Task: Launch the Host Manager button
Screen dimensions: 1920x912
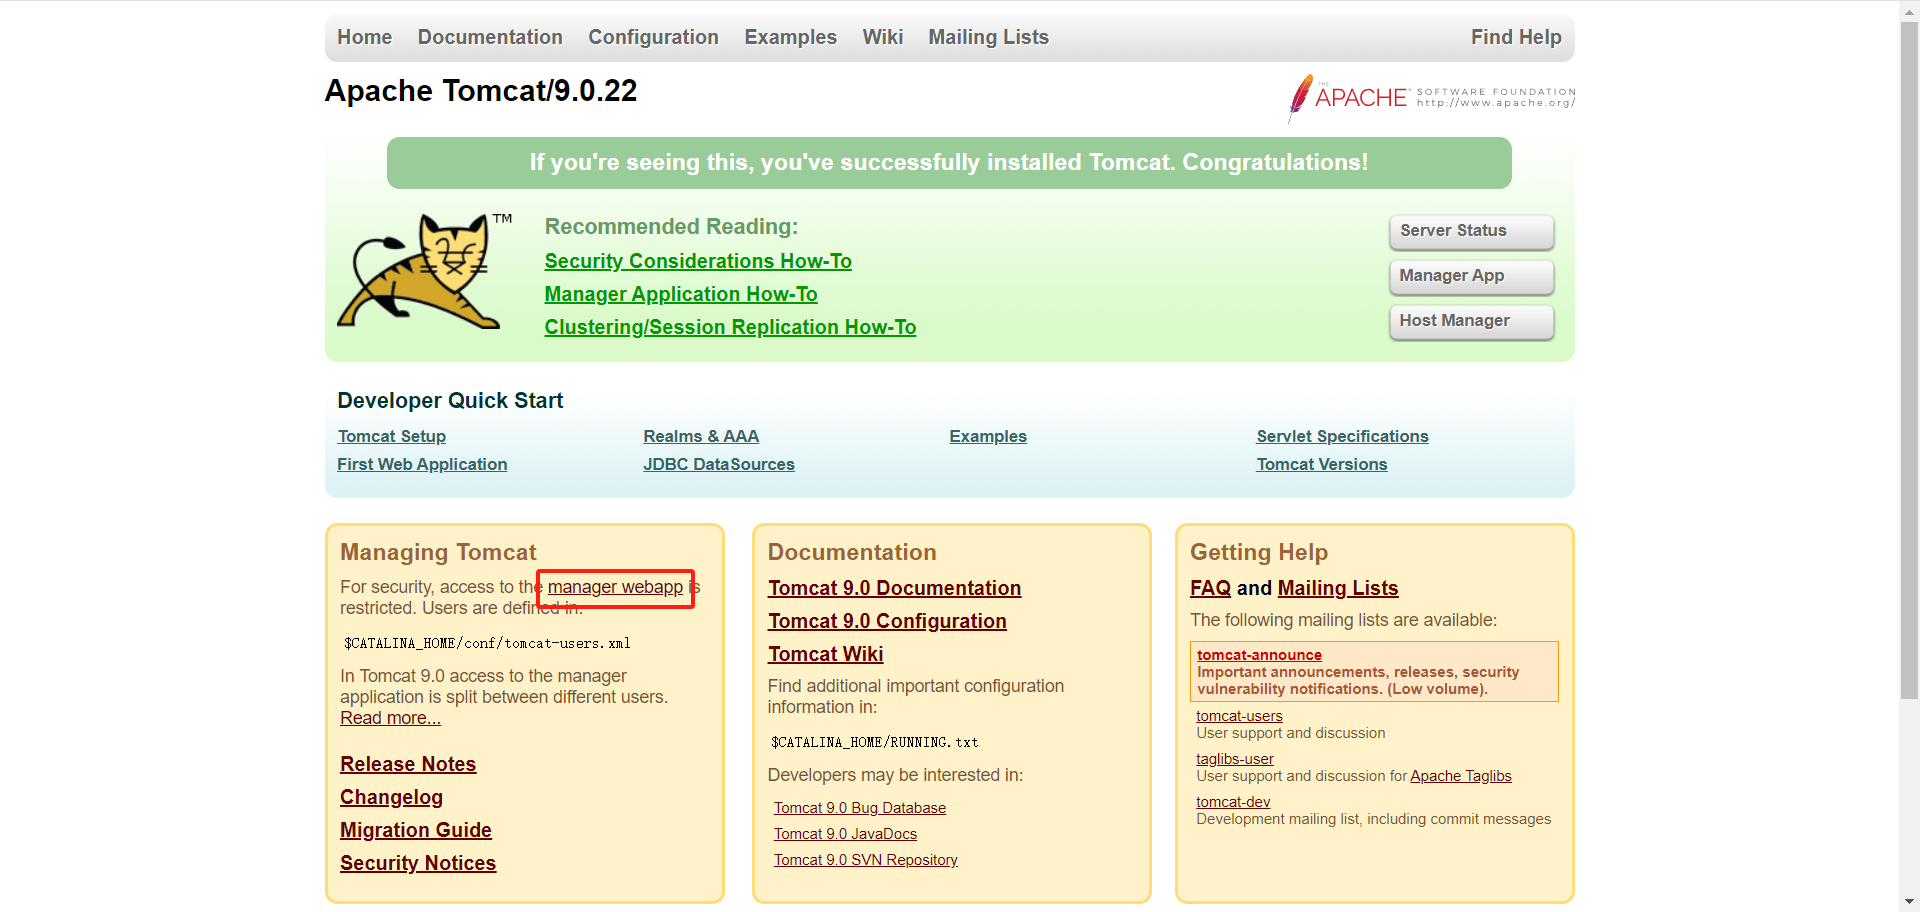Action: (1471, 321)
